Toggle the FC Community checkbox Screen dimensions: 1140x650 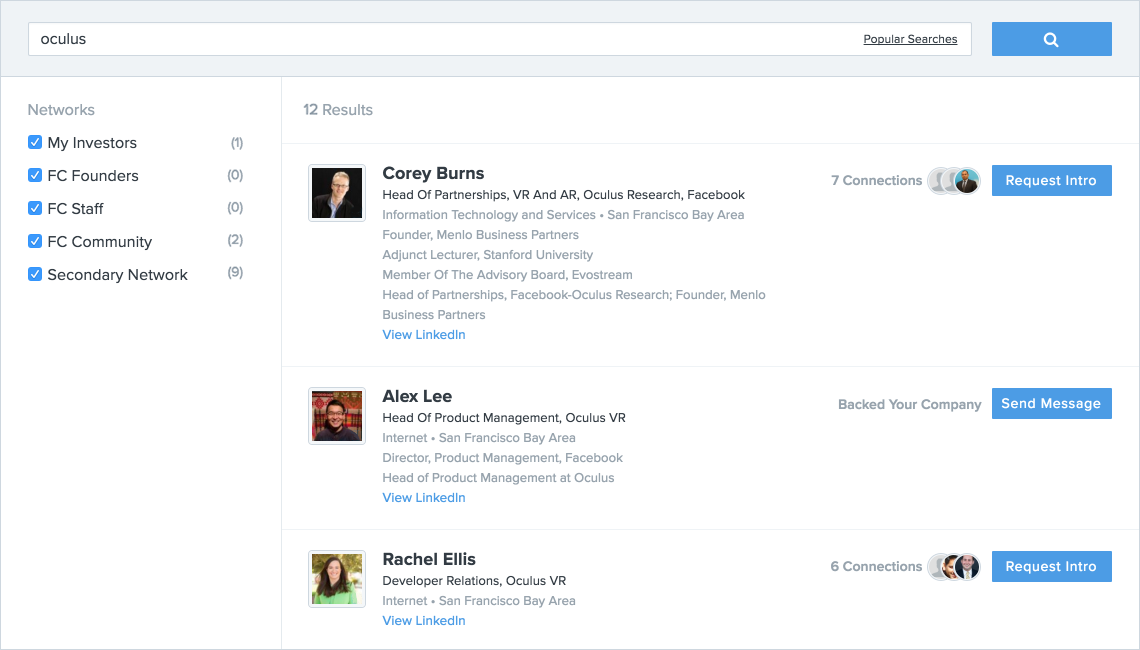[x=35, y=241]
